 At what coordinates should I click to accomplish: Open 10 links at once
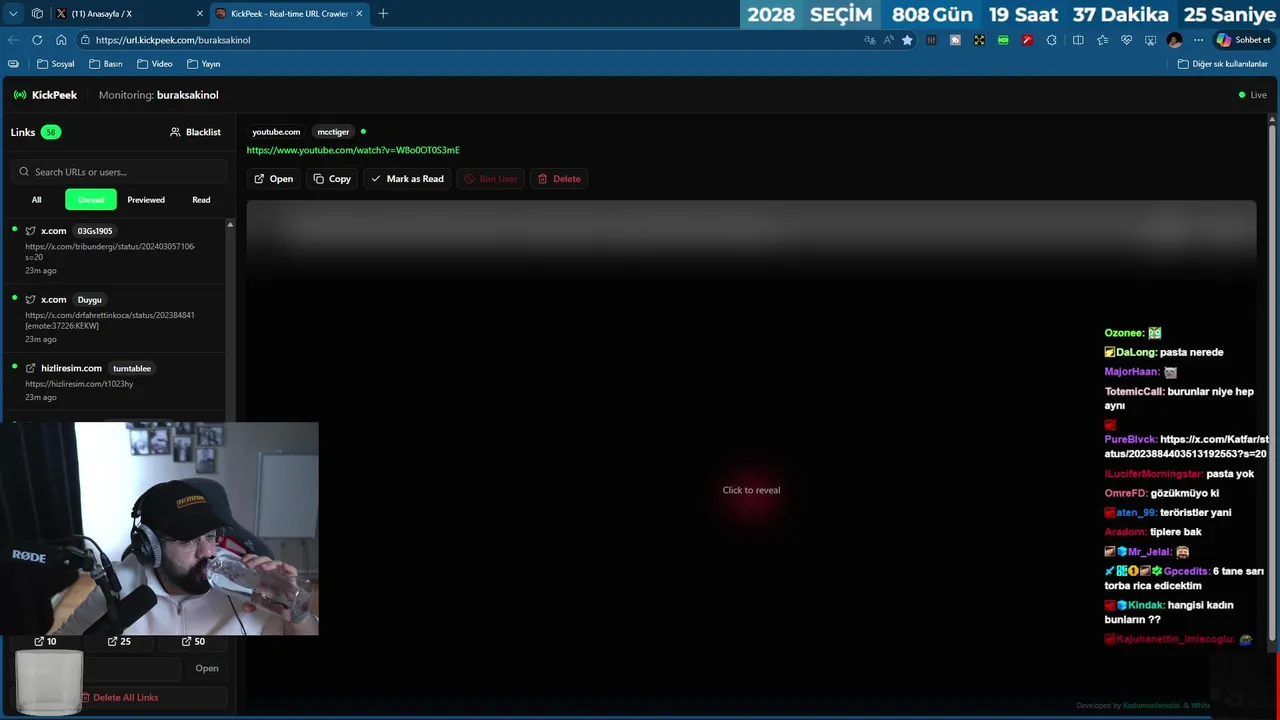point(45,641)
